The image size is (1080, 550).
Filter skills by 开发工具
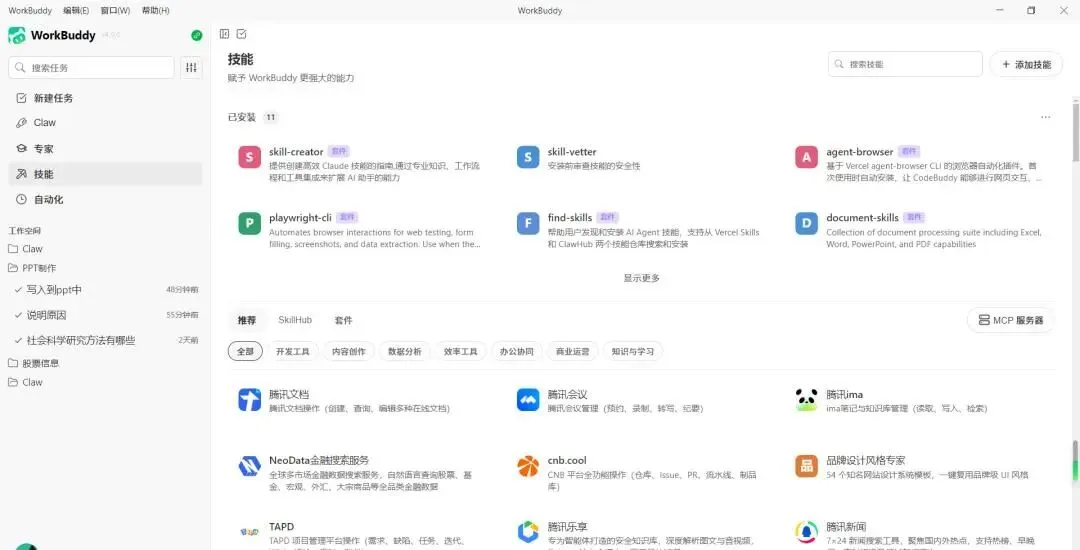pos(293,352)
